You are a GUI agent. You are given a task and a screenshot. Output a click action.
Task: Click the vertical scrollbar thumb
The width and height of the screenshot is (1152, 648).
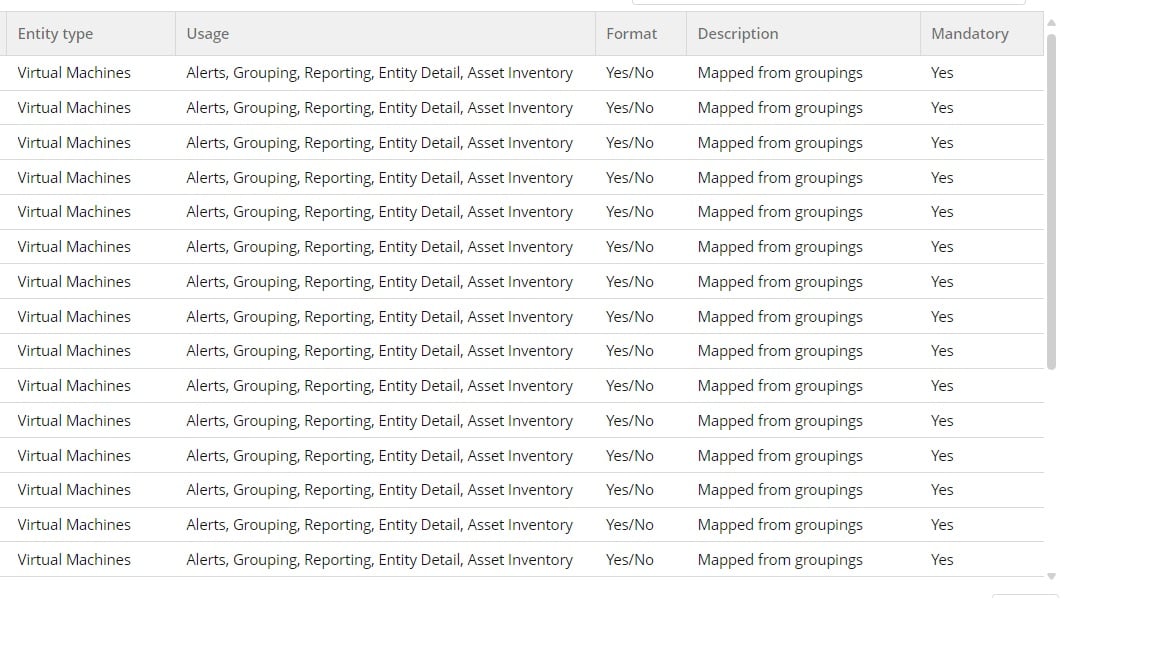[x=1051, y=201]
